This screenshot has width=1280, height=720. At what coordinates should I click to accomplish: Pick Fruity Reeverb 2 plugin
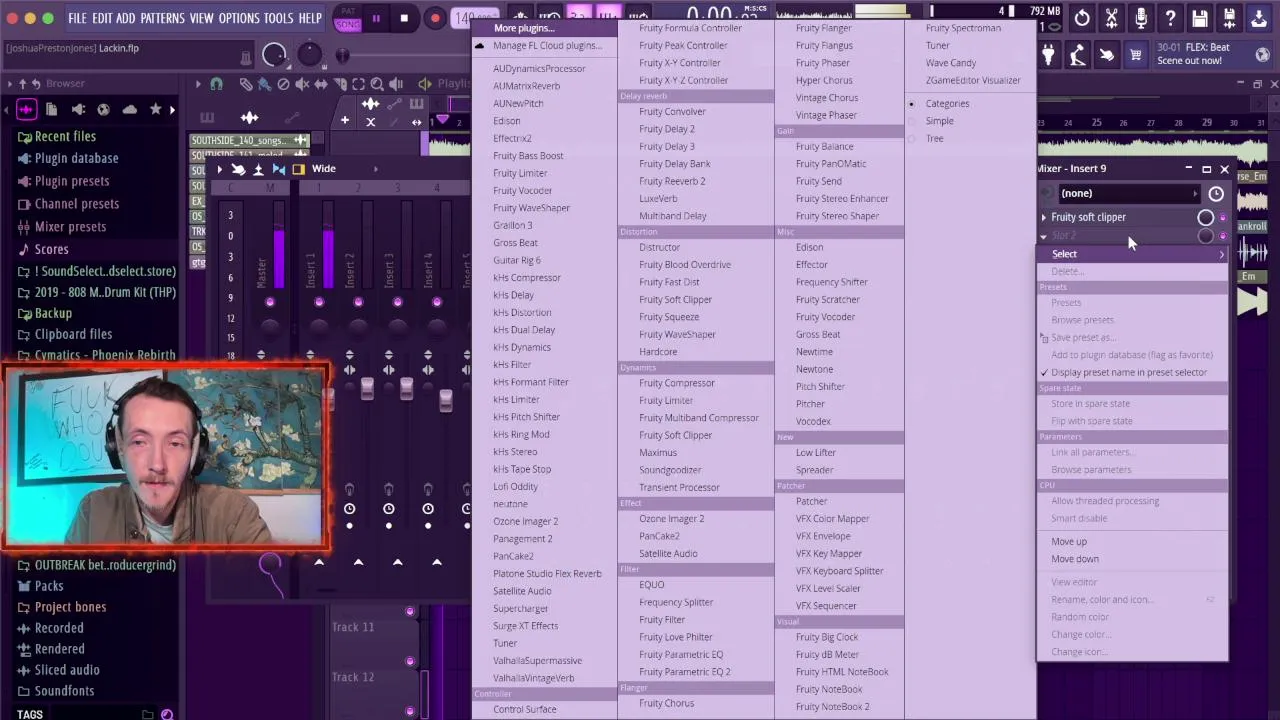(672, 181)
